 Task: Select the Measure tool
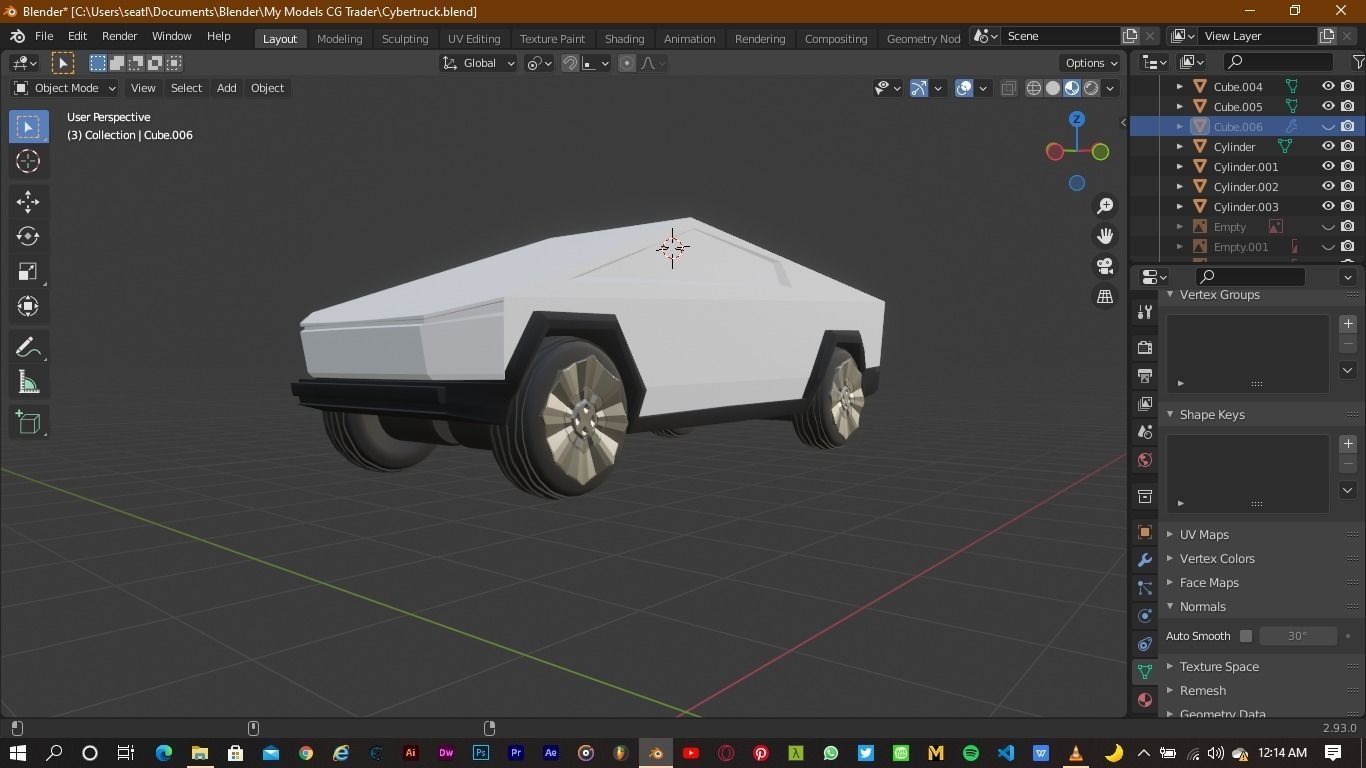28,383
